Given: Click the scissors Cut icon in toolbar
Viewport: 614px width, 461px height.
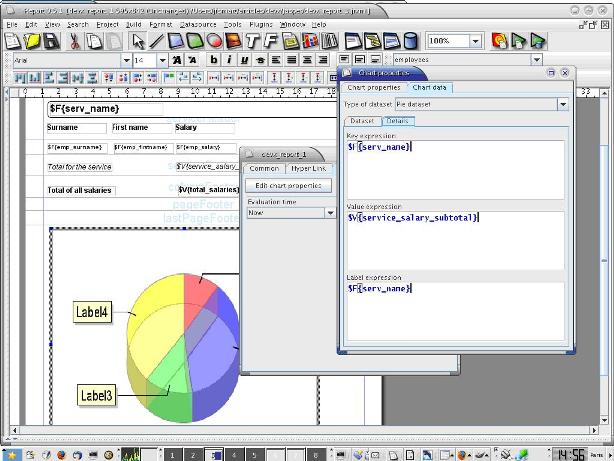Looking at the screenshot, I should click(x=75, y=41).
